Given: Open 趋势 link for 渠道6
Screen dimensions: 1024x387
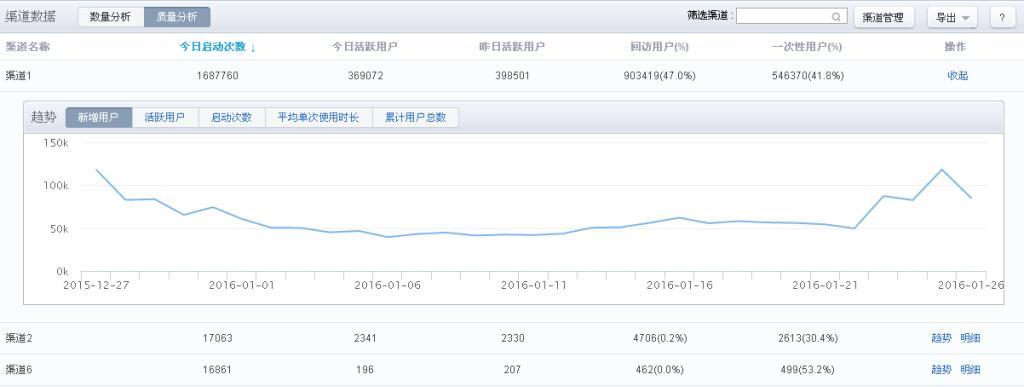Looking at the screenshot, I should [941, 369].
